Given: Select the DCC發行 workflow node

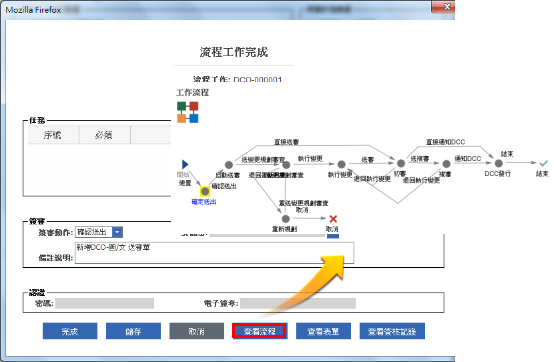Looking at the screenshot, I should click(x=499, y=164).
